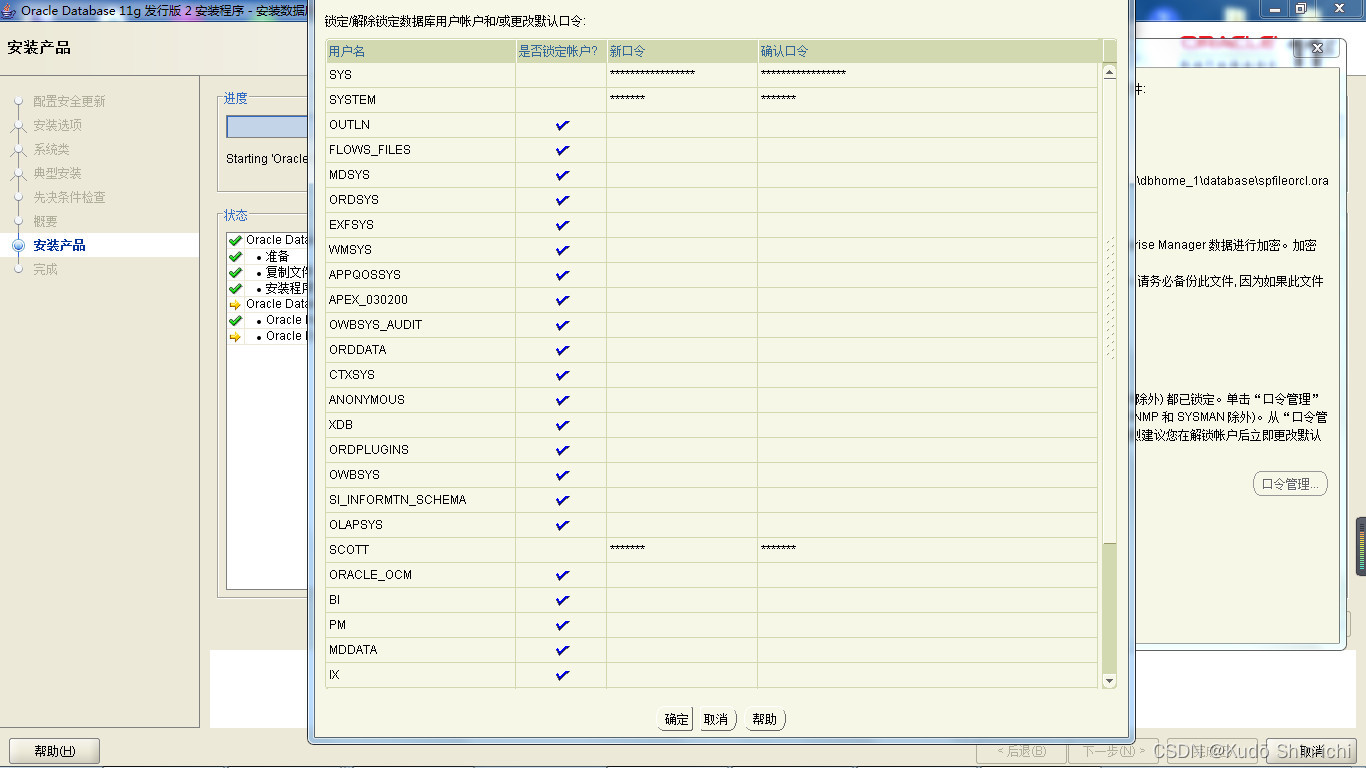Click the SYS user name cell
1366x768 pixels.
pyautogui.click(x=421, y=75)
